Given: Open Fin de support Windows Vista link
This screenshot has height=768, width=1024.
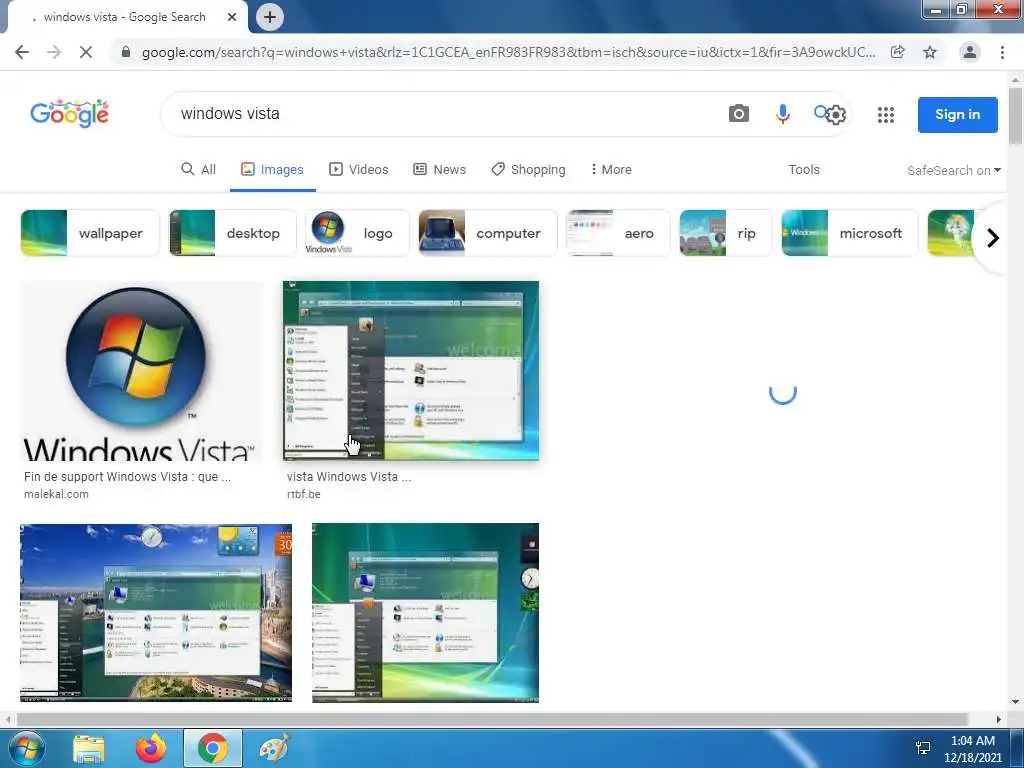Looking at the screenshot, I should [127, 477].
